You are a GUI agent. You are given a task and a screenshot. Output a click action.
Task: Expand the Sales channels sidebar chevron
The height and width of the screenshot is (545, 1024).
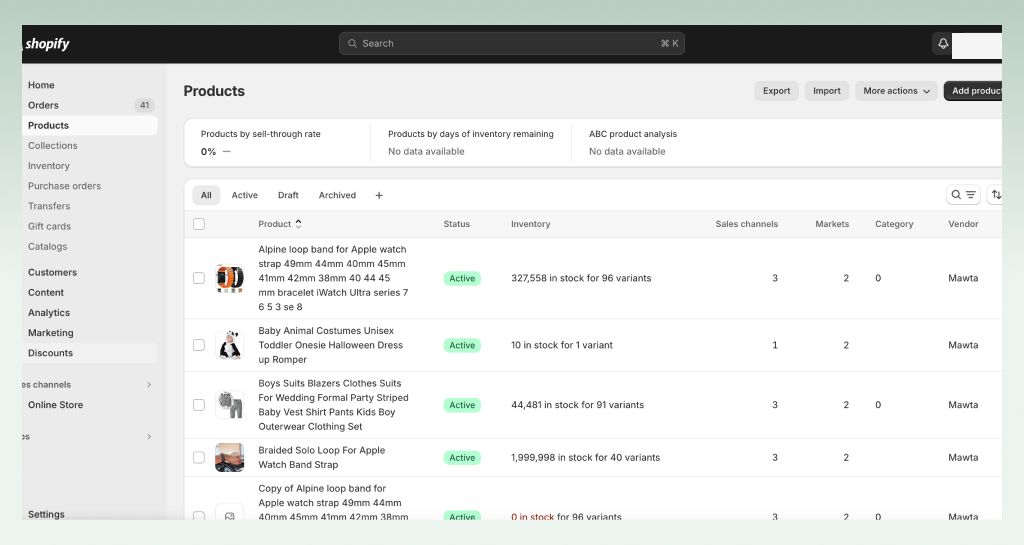[149, 384]
